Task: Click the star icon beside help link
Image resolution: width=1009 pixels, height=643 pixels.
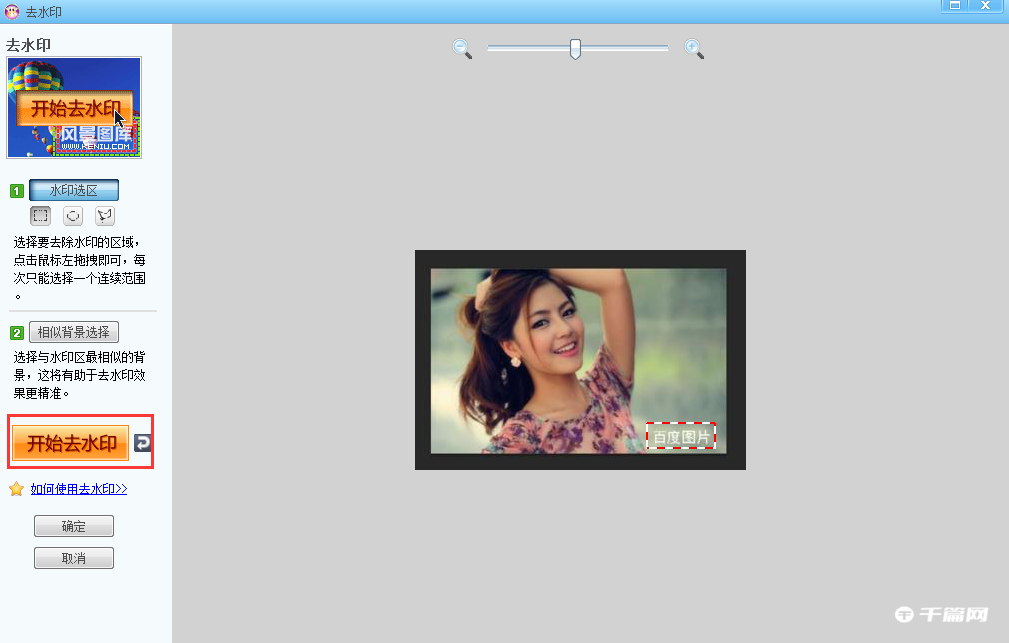Action: click(16, 489)
